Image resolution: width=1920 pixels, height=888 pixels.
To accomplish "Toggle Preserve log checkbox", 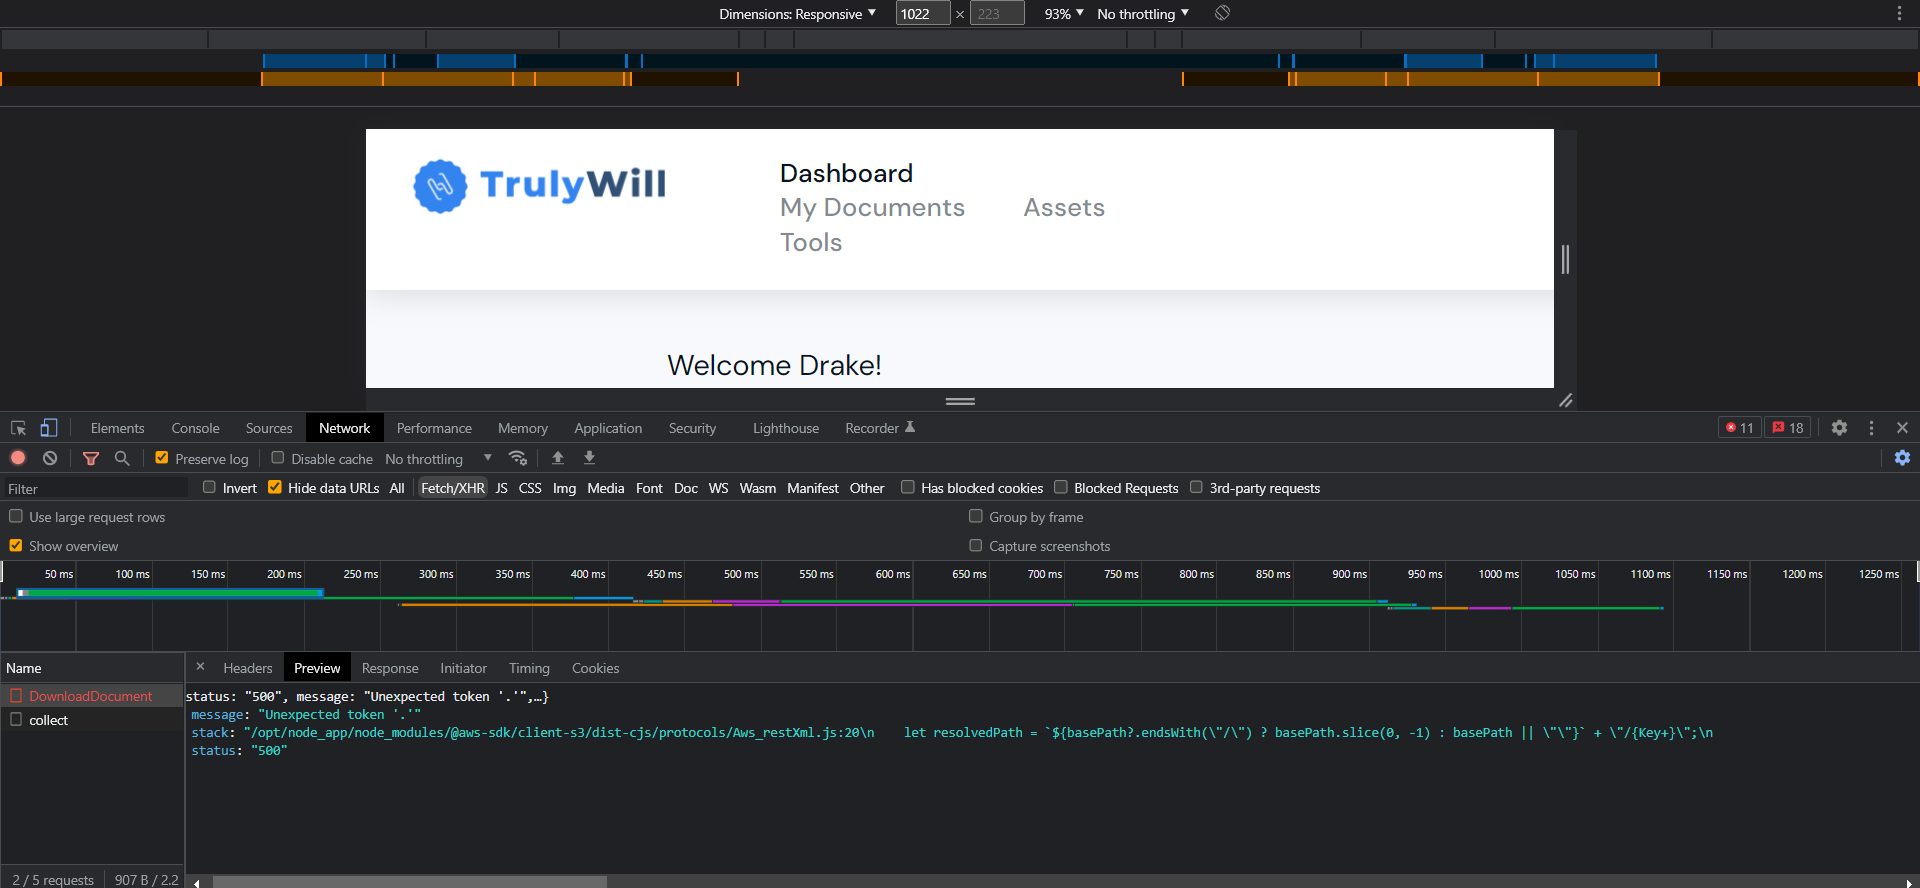I will [x=162, y=458].
